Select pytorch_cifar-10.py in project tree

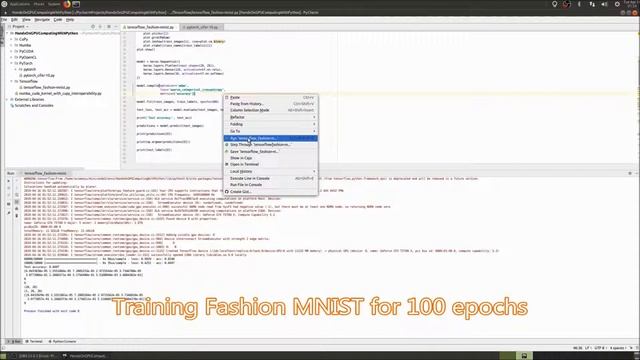click(x=39, y=76)
